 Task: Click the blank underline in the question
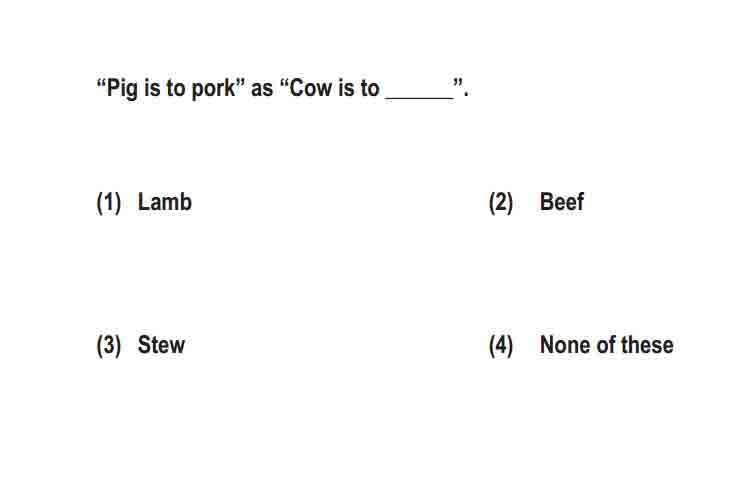point(419,98)
